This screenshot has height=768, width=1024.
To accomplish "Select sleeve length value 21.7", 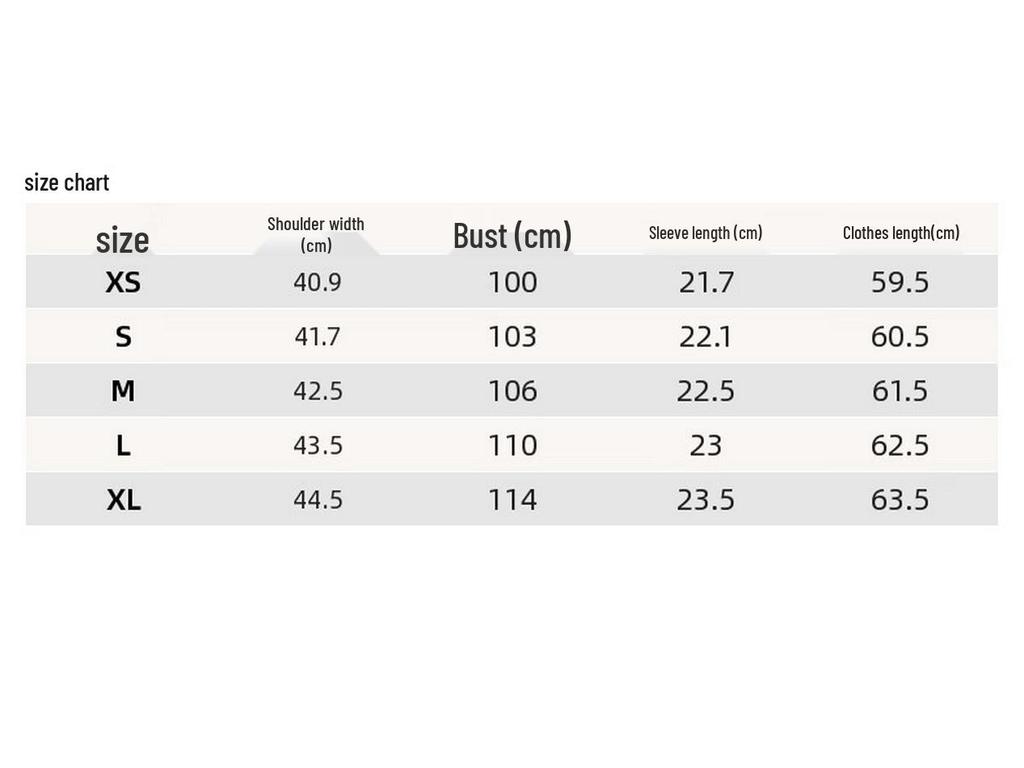I will 705,283.
